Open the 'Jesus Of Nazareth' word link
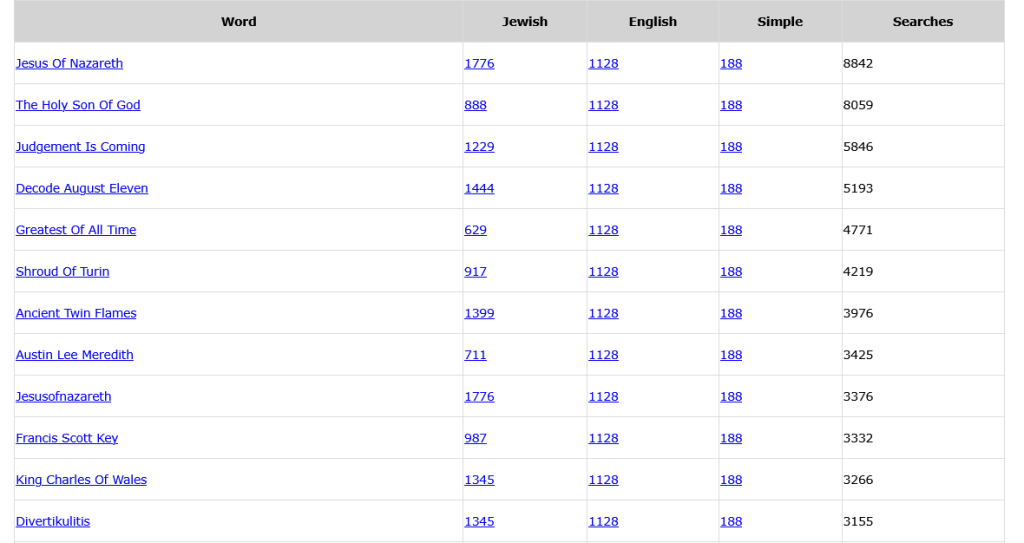 click(69, 63)
